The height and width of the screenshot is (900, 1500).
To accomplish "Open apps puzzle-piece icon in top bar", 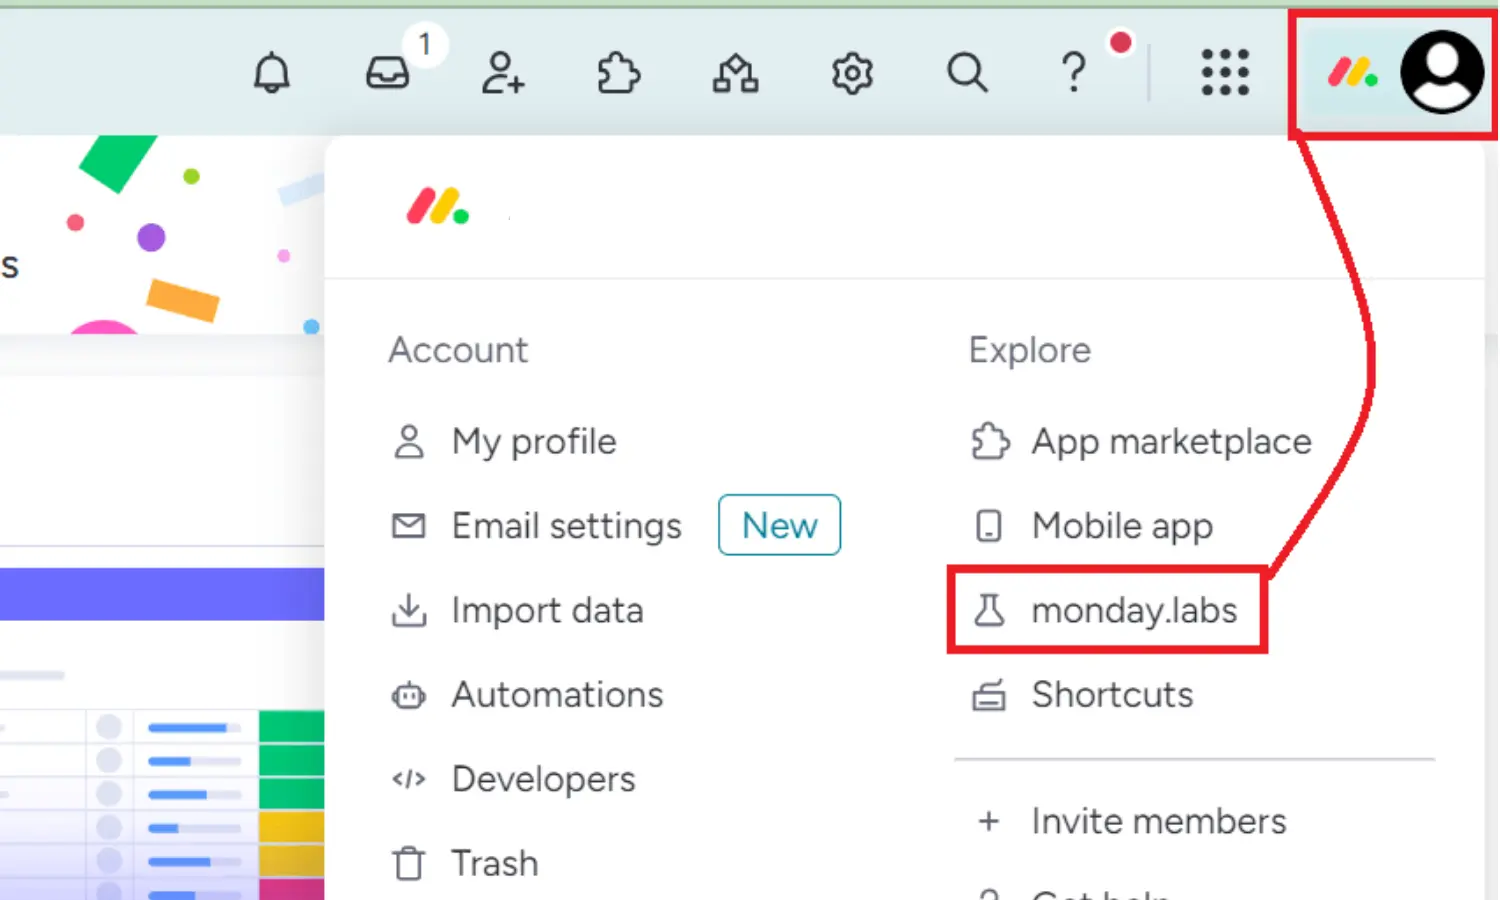I will (x=619, y=73).
